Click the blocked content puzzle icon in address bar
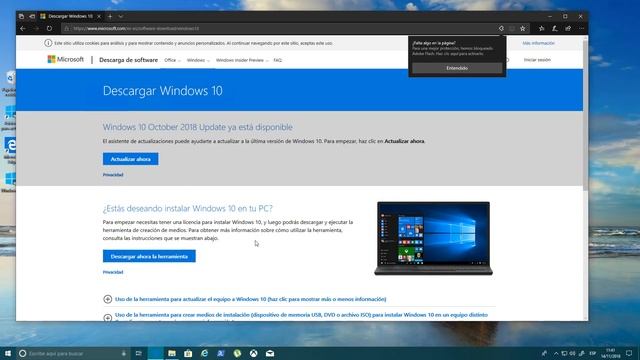Image resolution: width=640 pixels, height=360 pixels. (x=501, y=29)
